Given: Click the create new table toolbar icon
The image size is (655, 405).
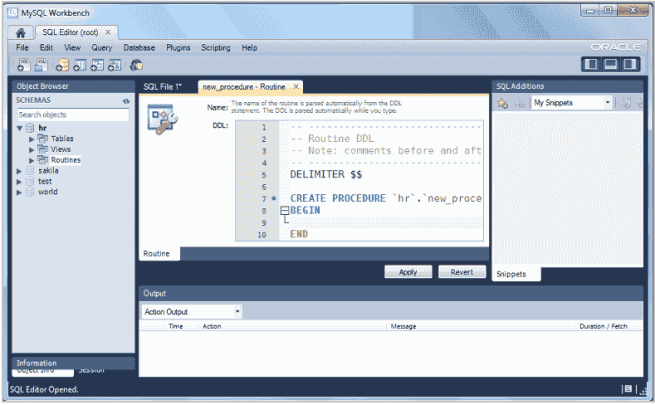Looking at the screenshot, I should (79, 65).
